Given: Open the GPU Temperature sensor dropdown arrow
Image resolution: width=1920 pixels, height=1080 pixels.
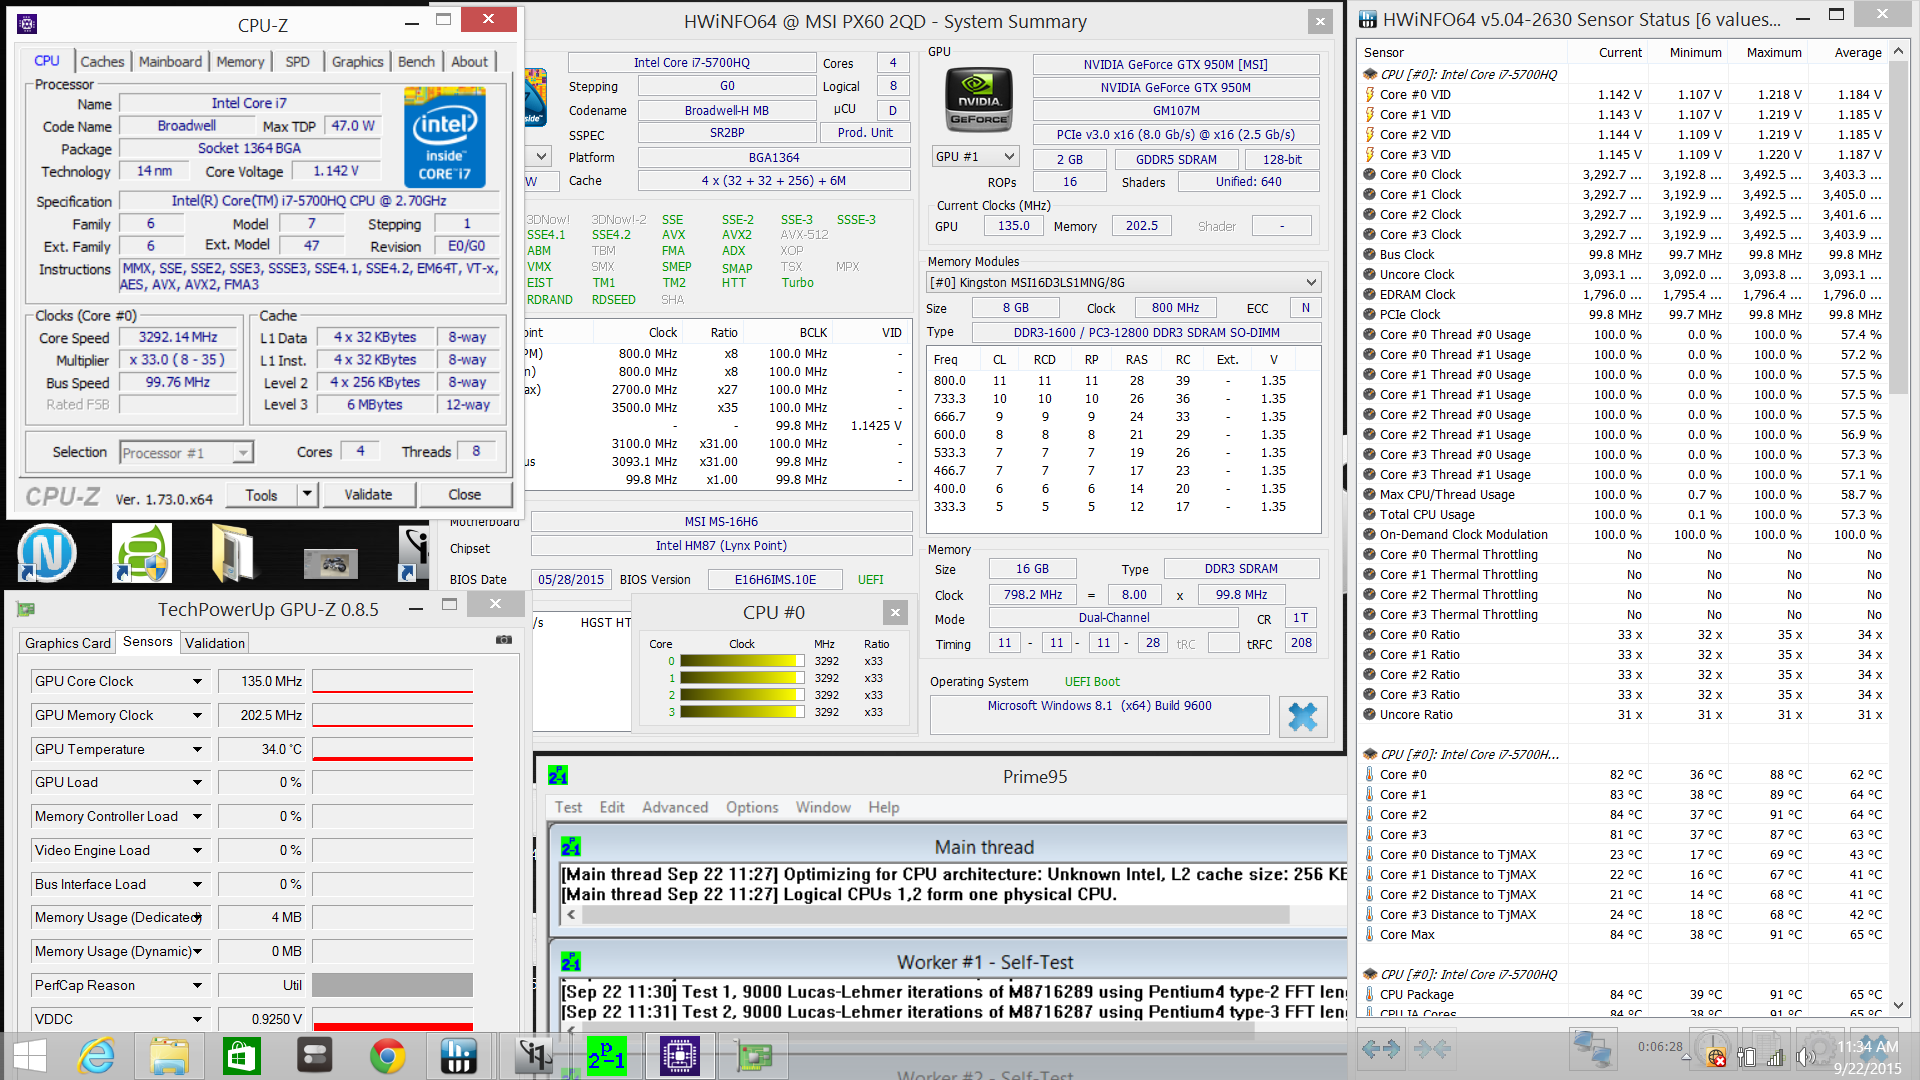Looking at the screenshot, I should click(197, 749).
